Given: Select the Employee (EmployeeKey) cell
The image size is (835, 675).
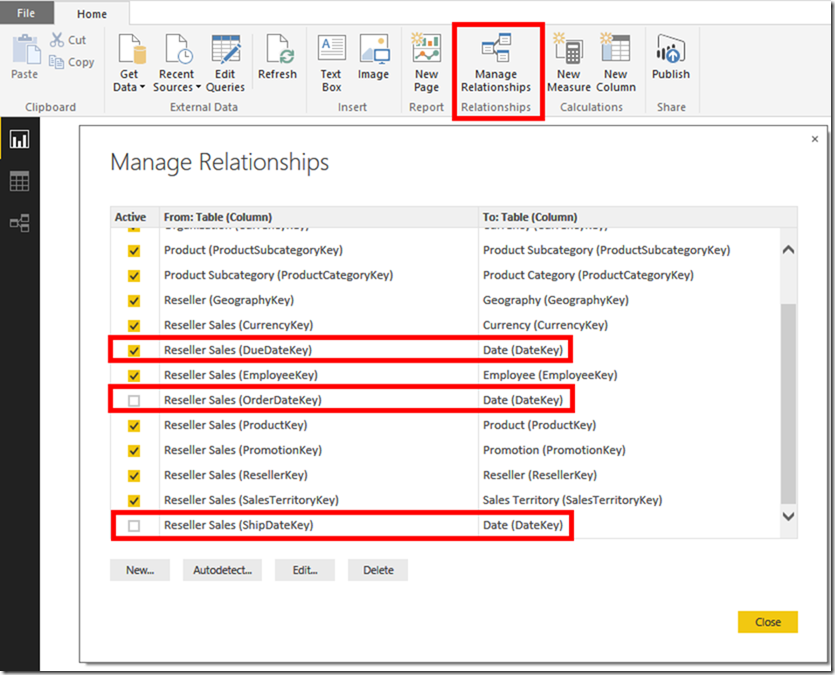Looking at the screenshot, I should pos(550,375).
